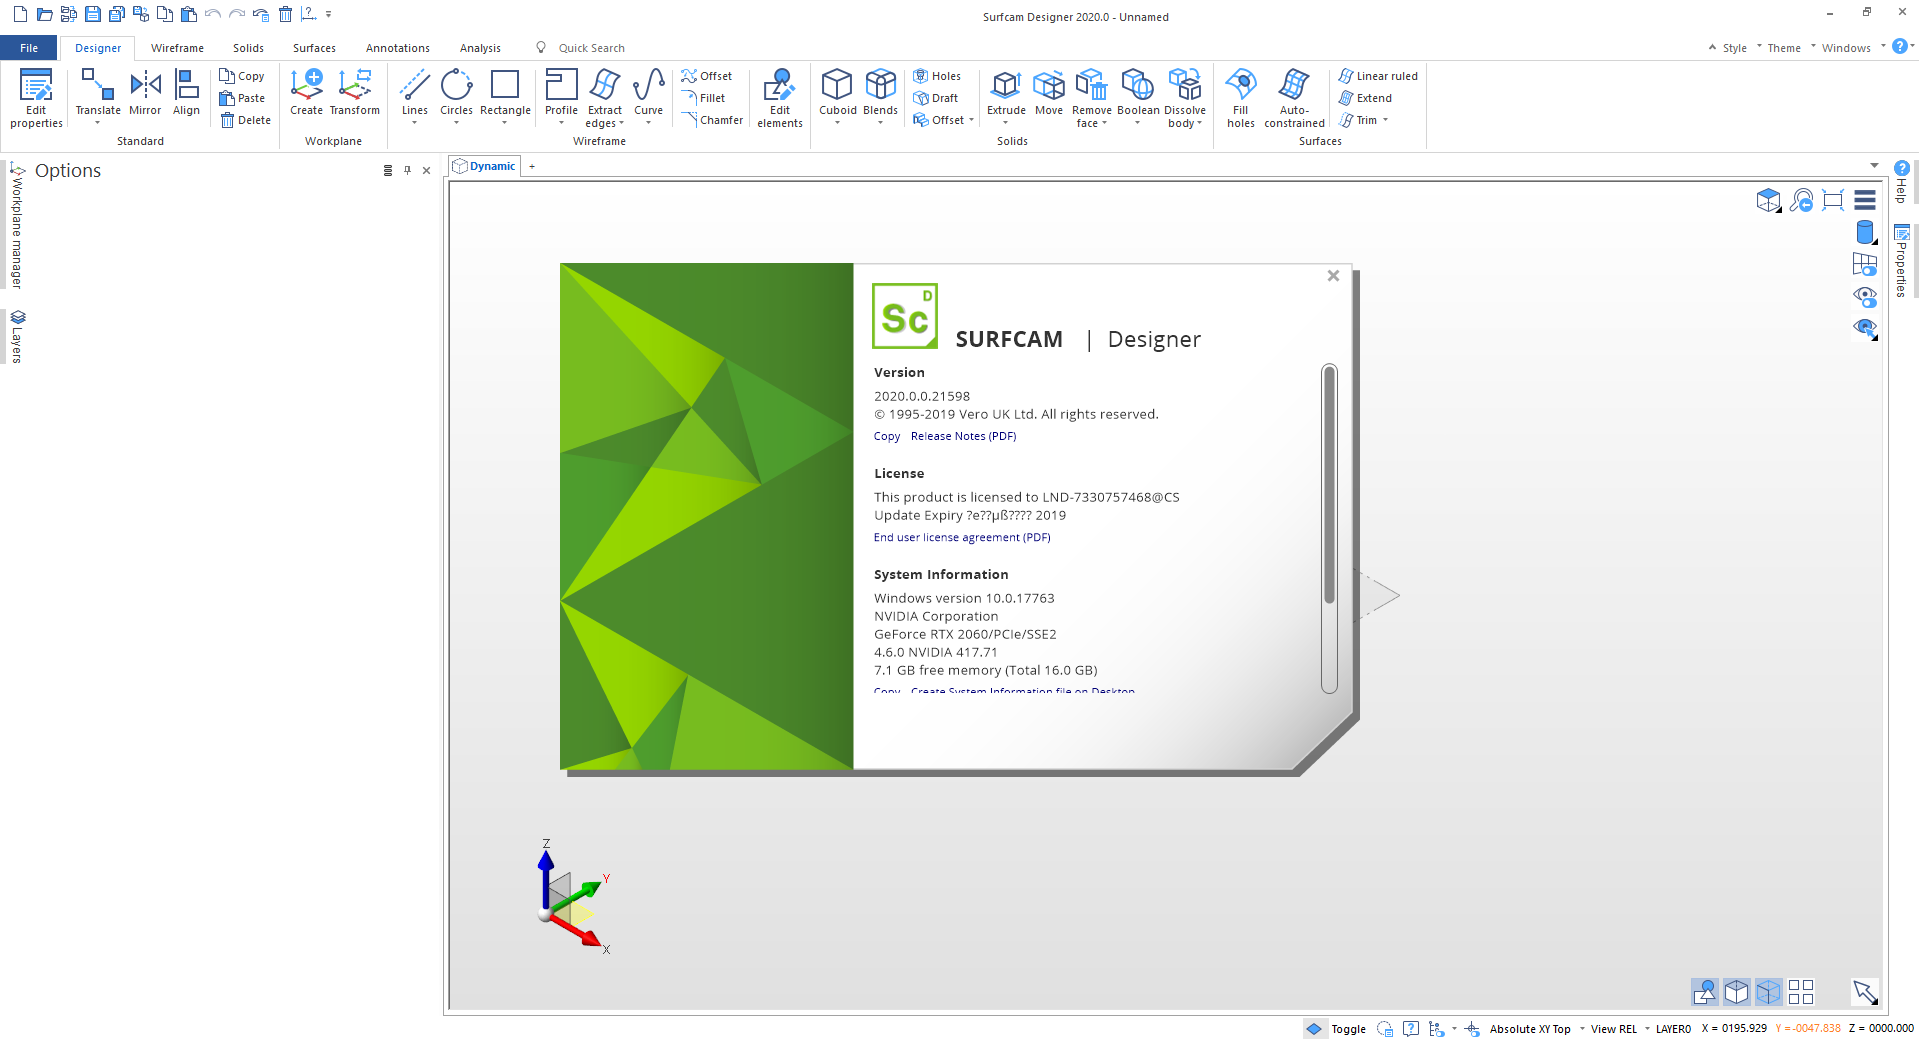Screen dimensions: 1919x1039
Task: Expand the Trim surface dropdown
Action: [x=1386, y=120]
